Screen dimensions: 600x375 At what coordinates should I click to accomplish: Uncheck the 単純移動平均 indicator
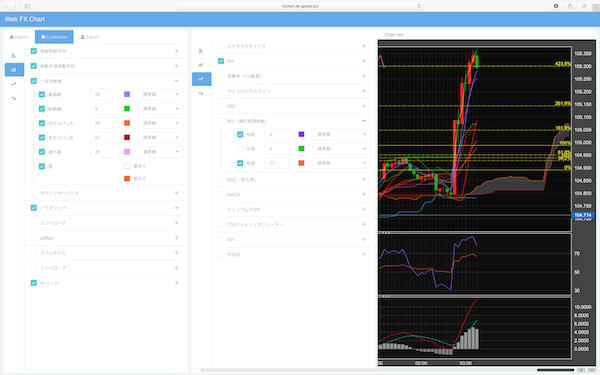(34, 51)
